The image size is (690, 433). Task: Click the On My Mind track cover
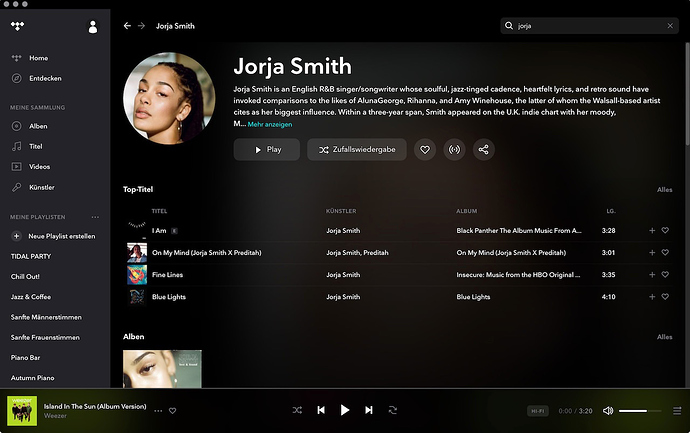[x=137, y=253]
